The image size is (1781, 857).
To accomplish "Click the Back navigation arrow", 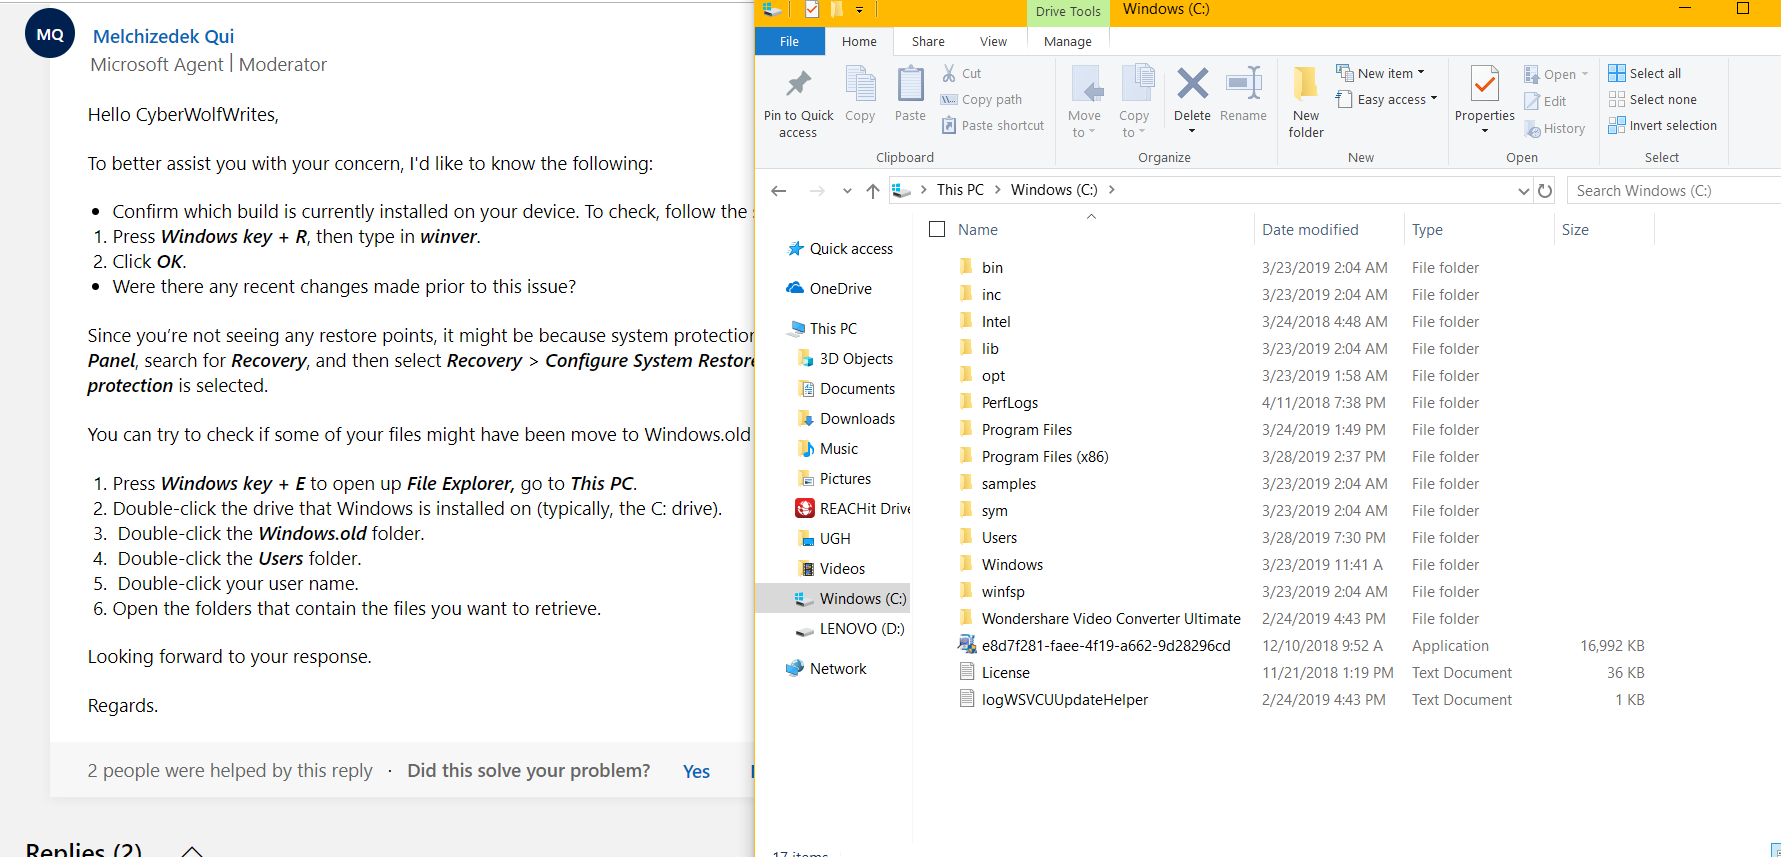I will pyautogui.click(x=779, y=190).
